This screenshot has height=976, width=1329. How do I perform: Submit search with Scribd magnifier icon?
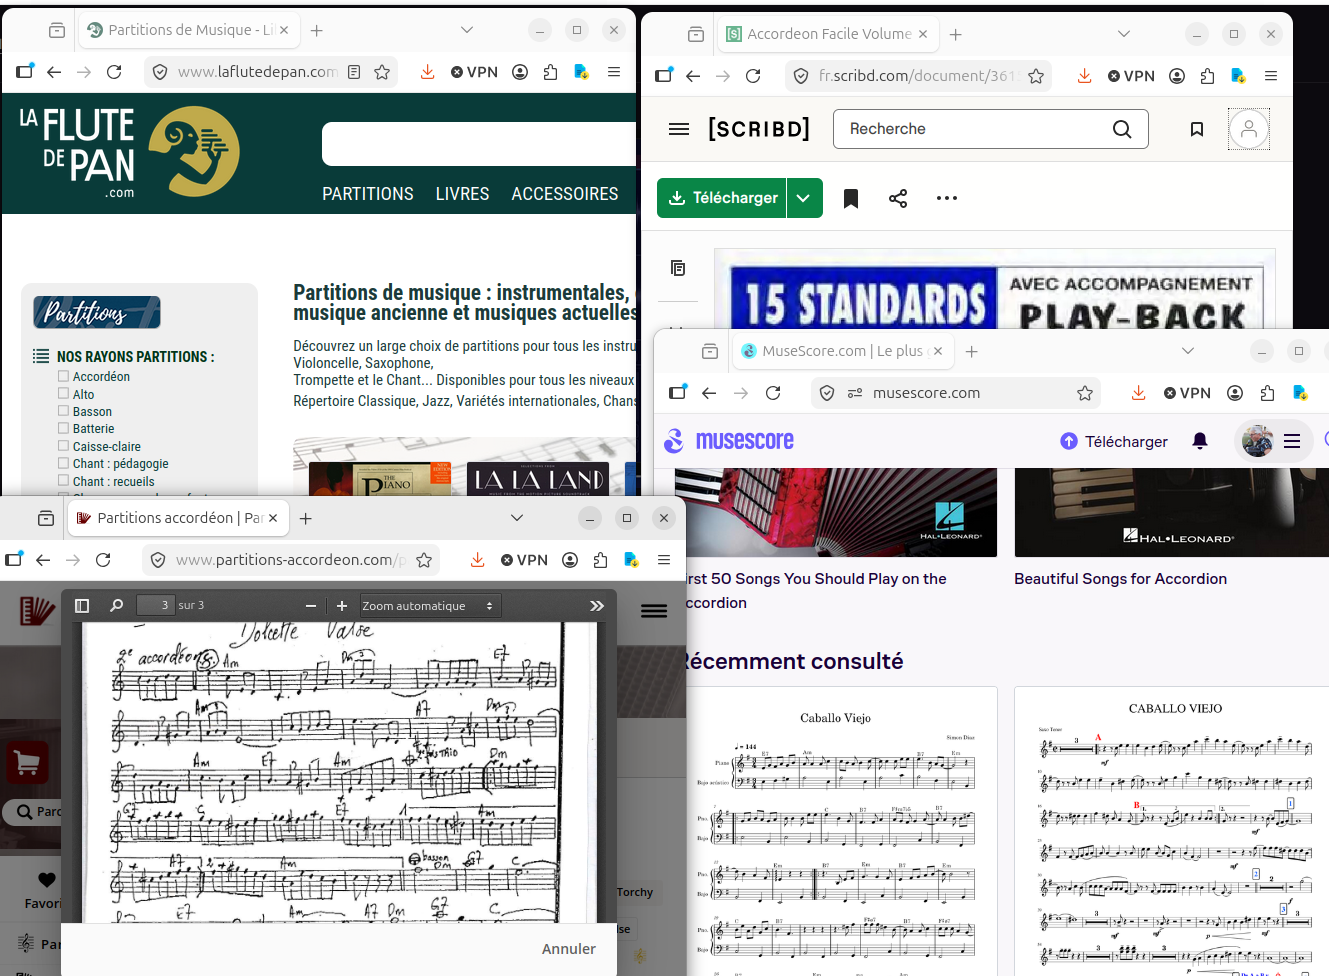1122,129
